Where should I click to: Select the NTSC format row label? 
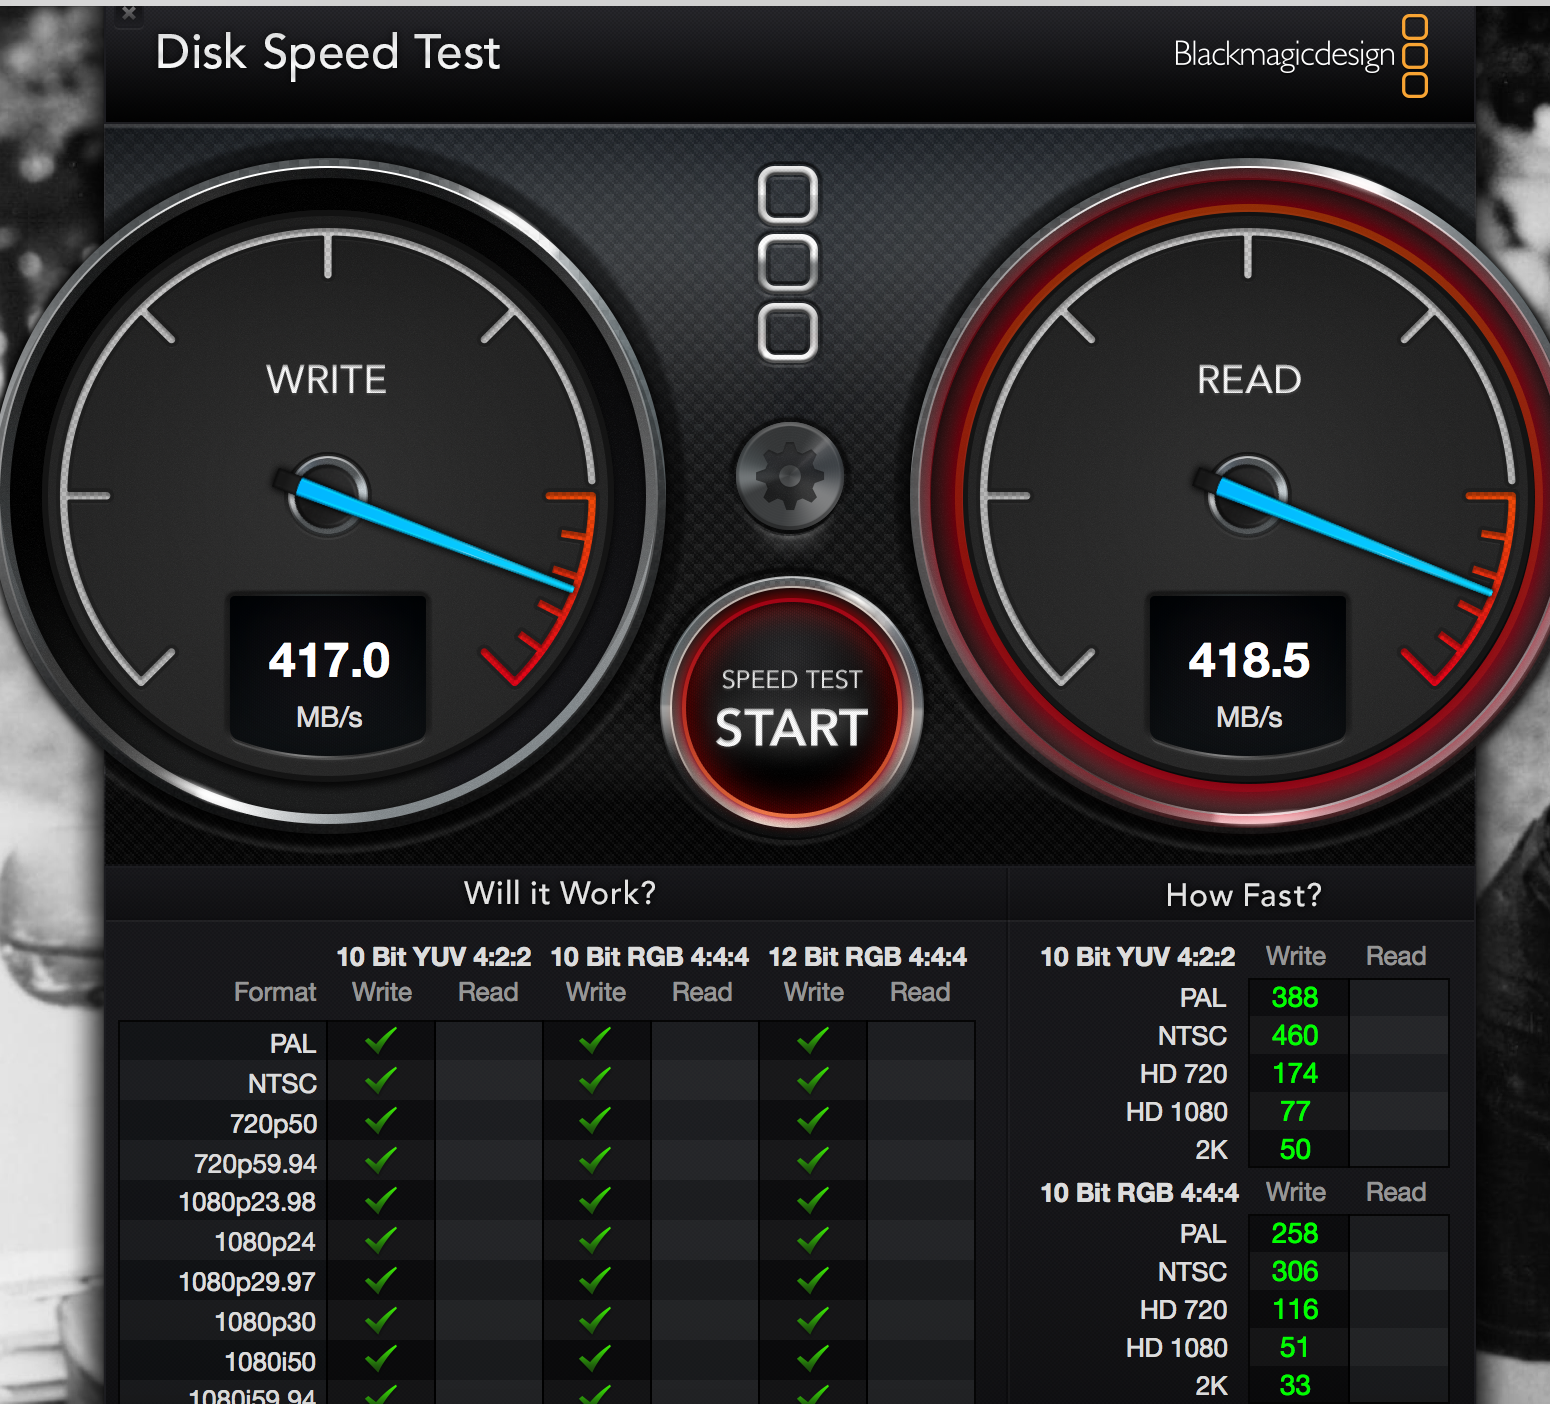click(x=283, y=1084)
